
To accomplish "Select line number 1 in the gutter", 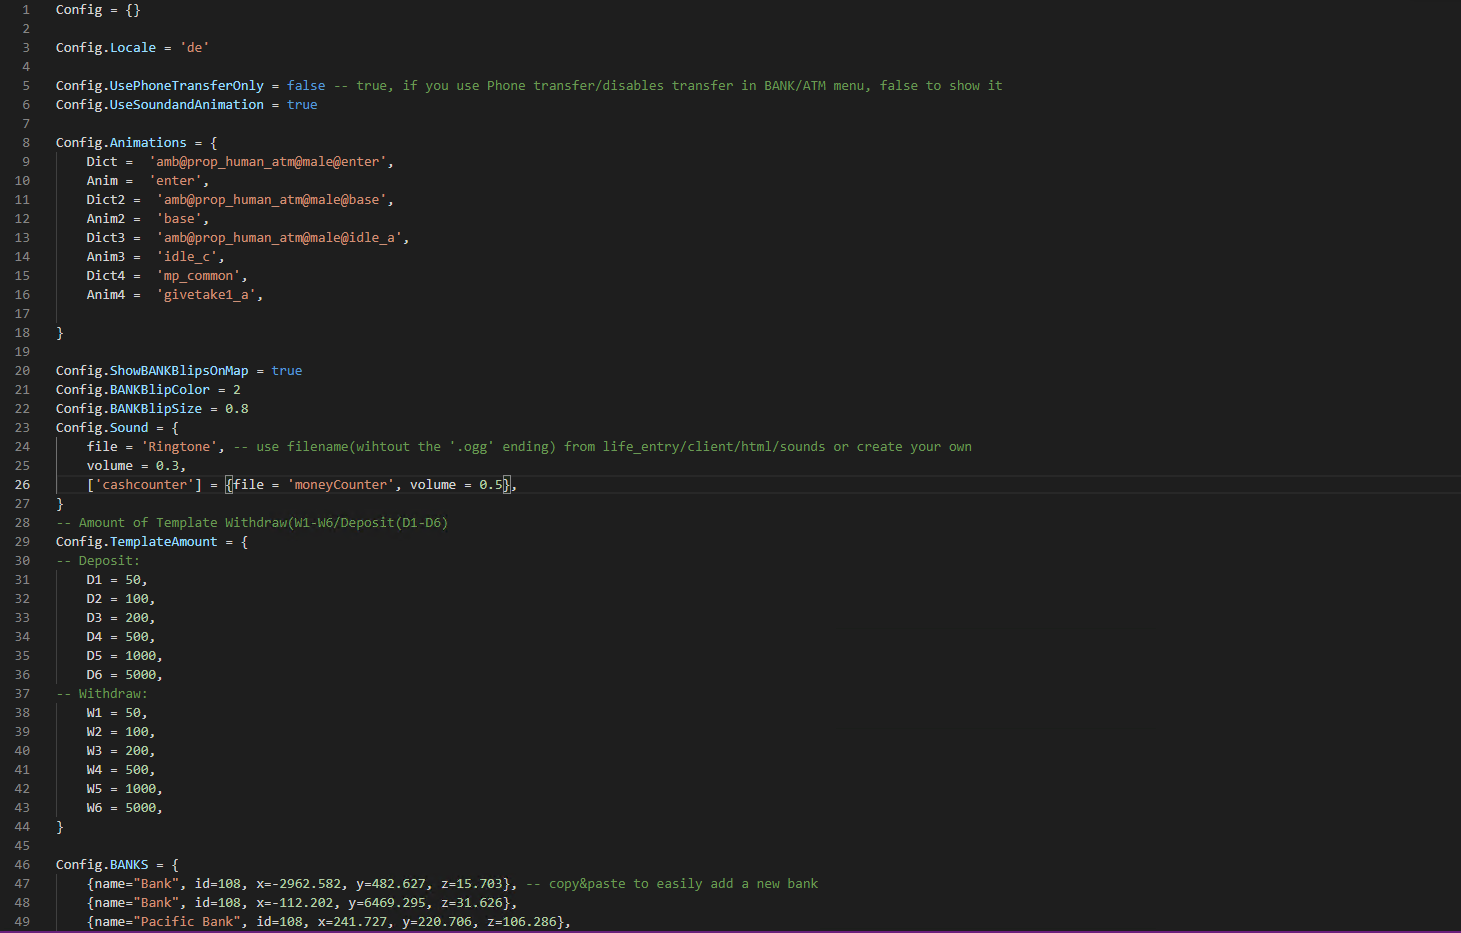I will [26, 10].
